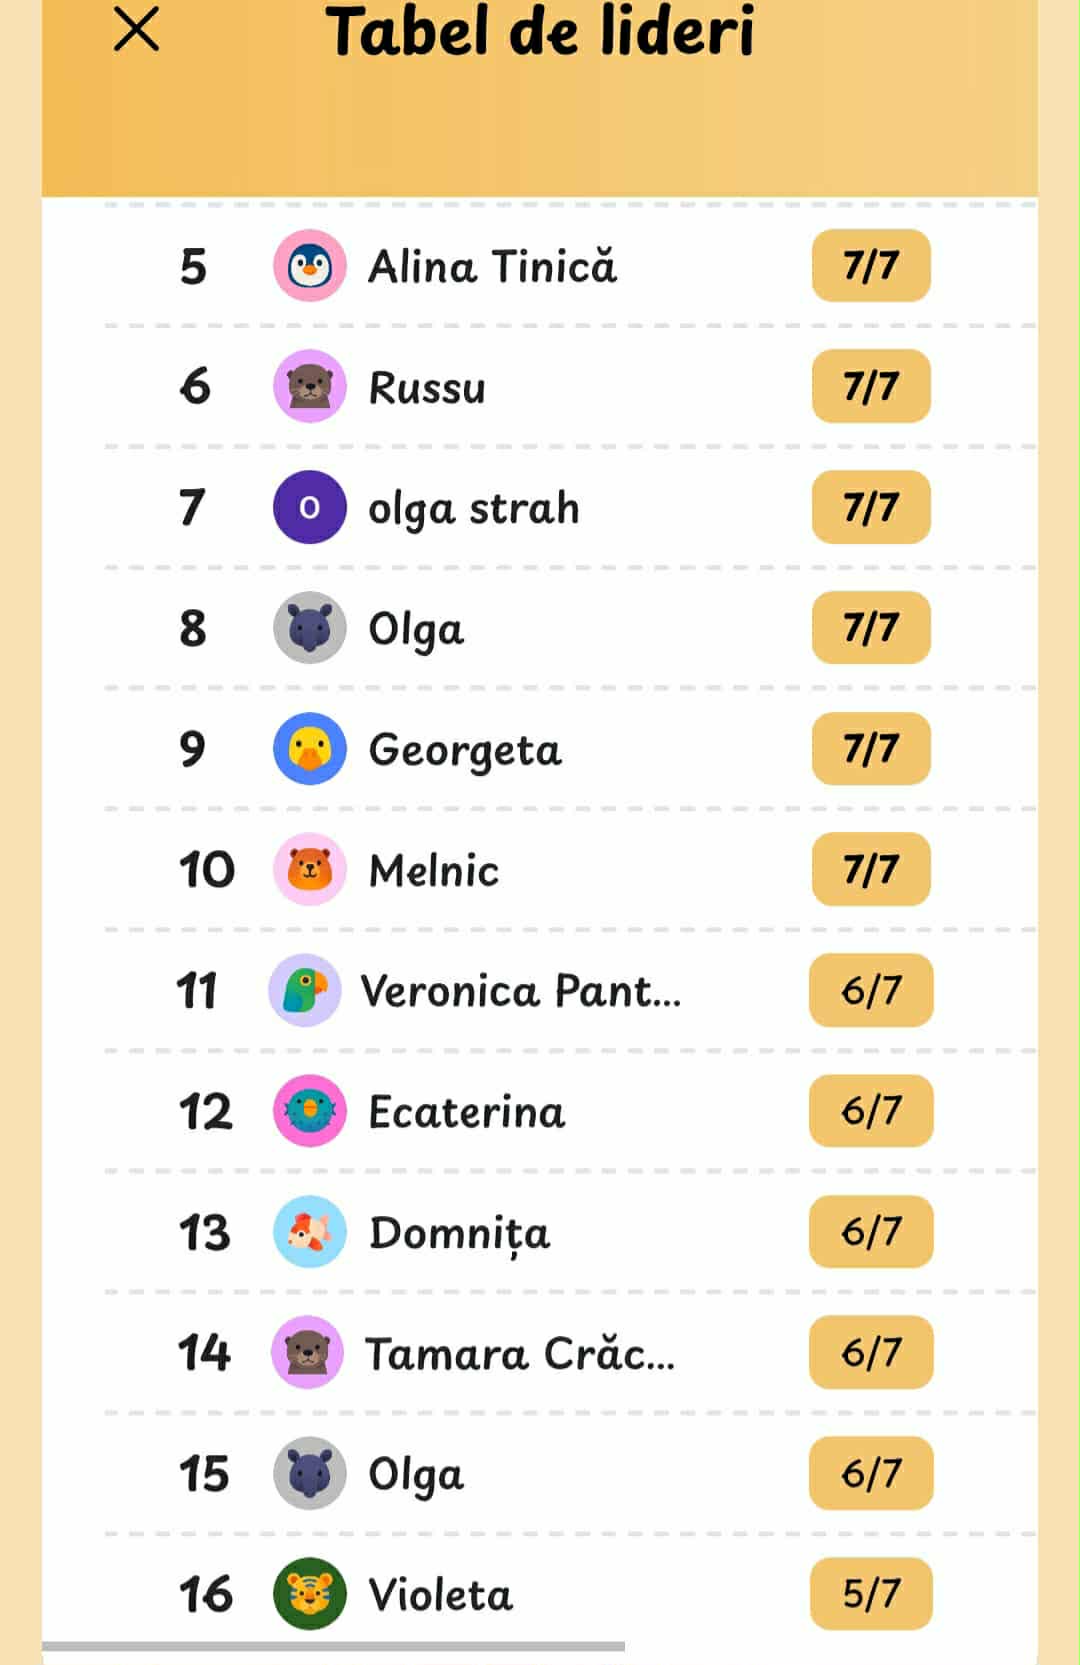
Task: Tap Violeta's tiger avatar icon
Action: [x=310, y=1594]
